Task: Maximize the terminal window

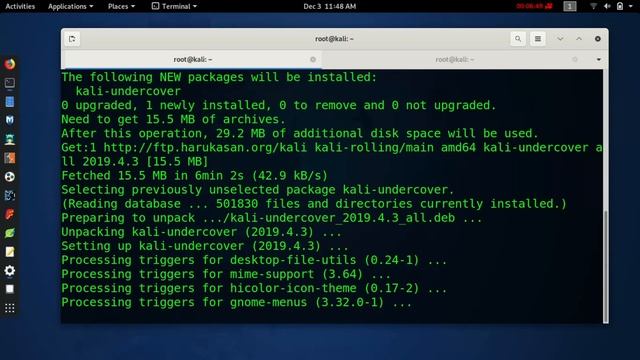Action: click(x=579, y=39)
